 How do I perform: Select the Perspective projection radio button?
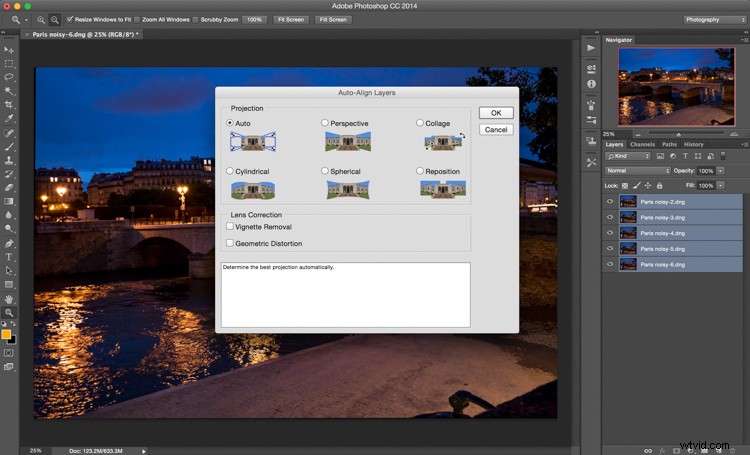pyautogui.click(x=325, y=123)
